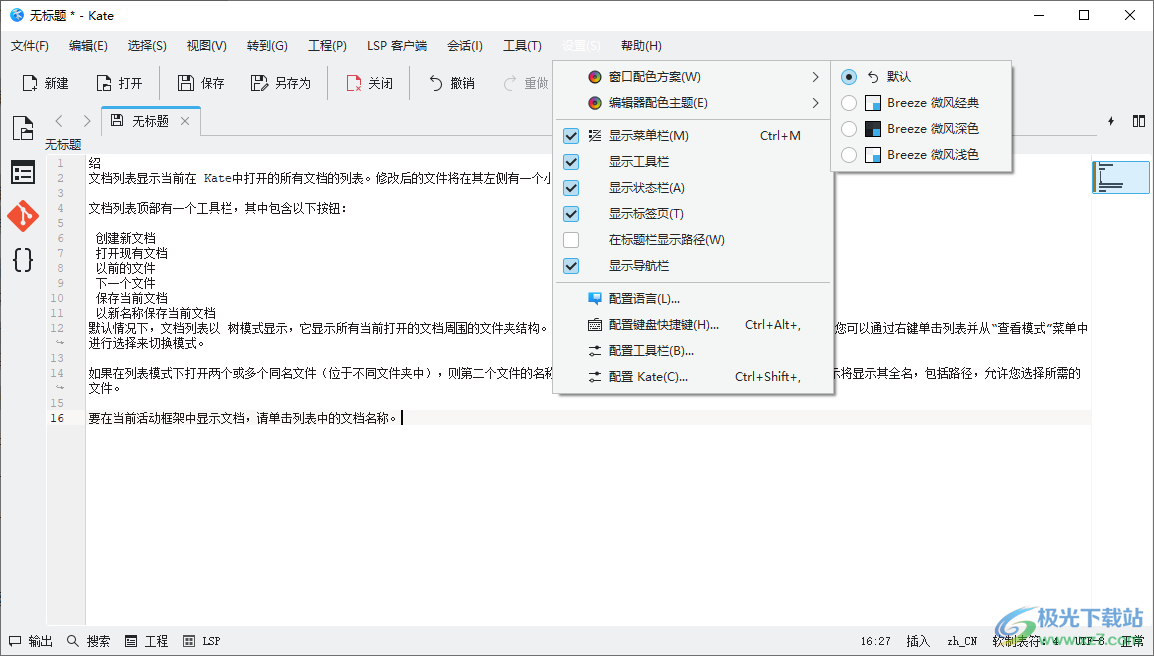Open the 输出 output panel
Image resolution: width=1154 pixels, height=656 pixels.
coord(31,641)
